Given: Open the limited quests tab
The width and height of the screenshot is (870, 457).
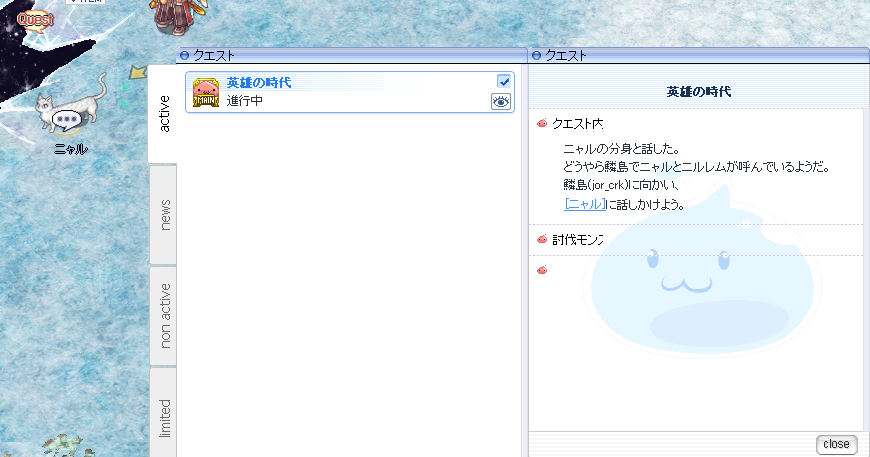Looking at the screenshot, I should click(x=164, y=415).
